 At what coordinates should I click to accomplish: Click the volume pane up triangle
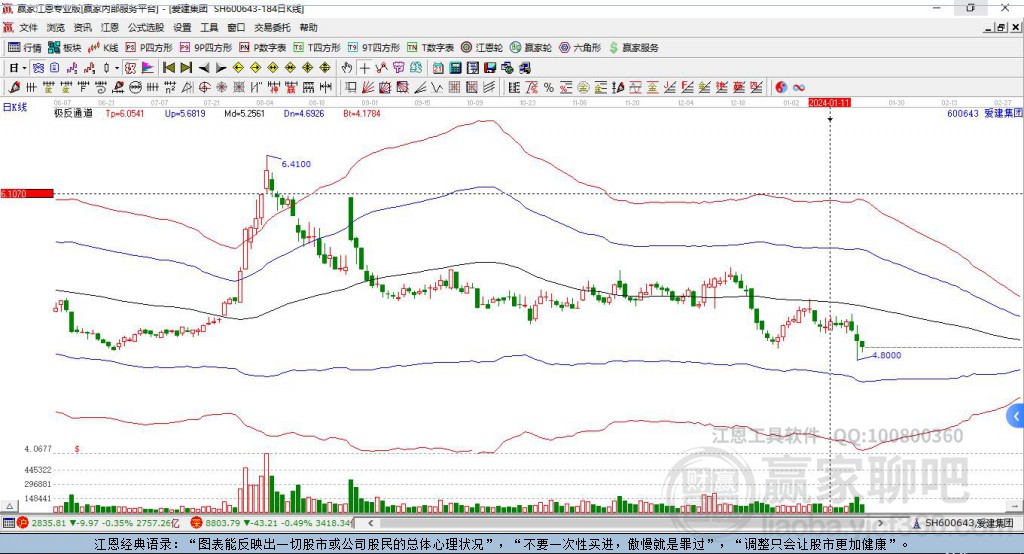9,506
